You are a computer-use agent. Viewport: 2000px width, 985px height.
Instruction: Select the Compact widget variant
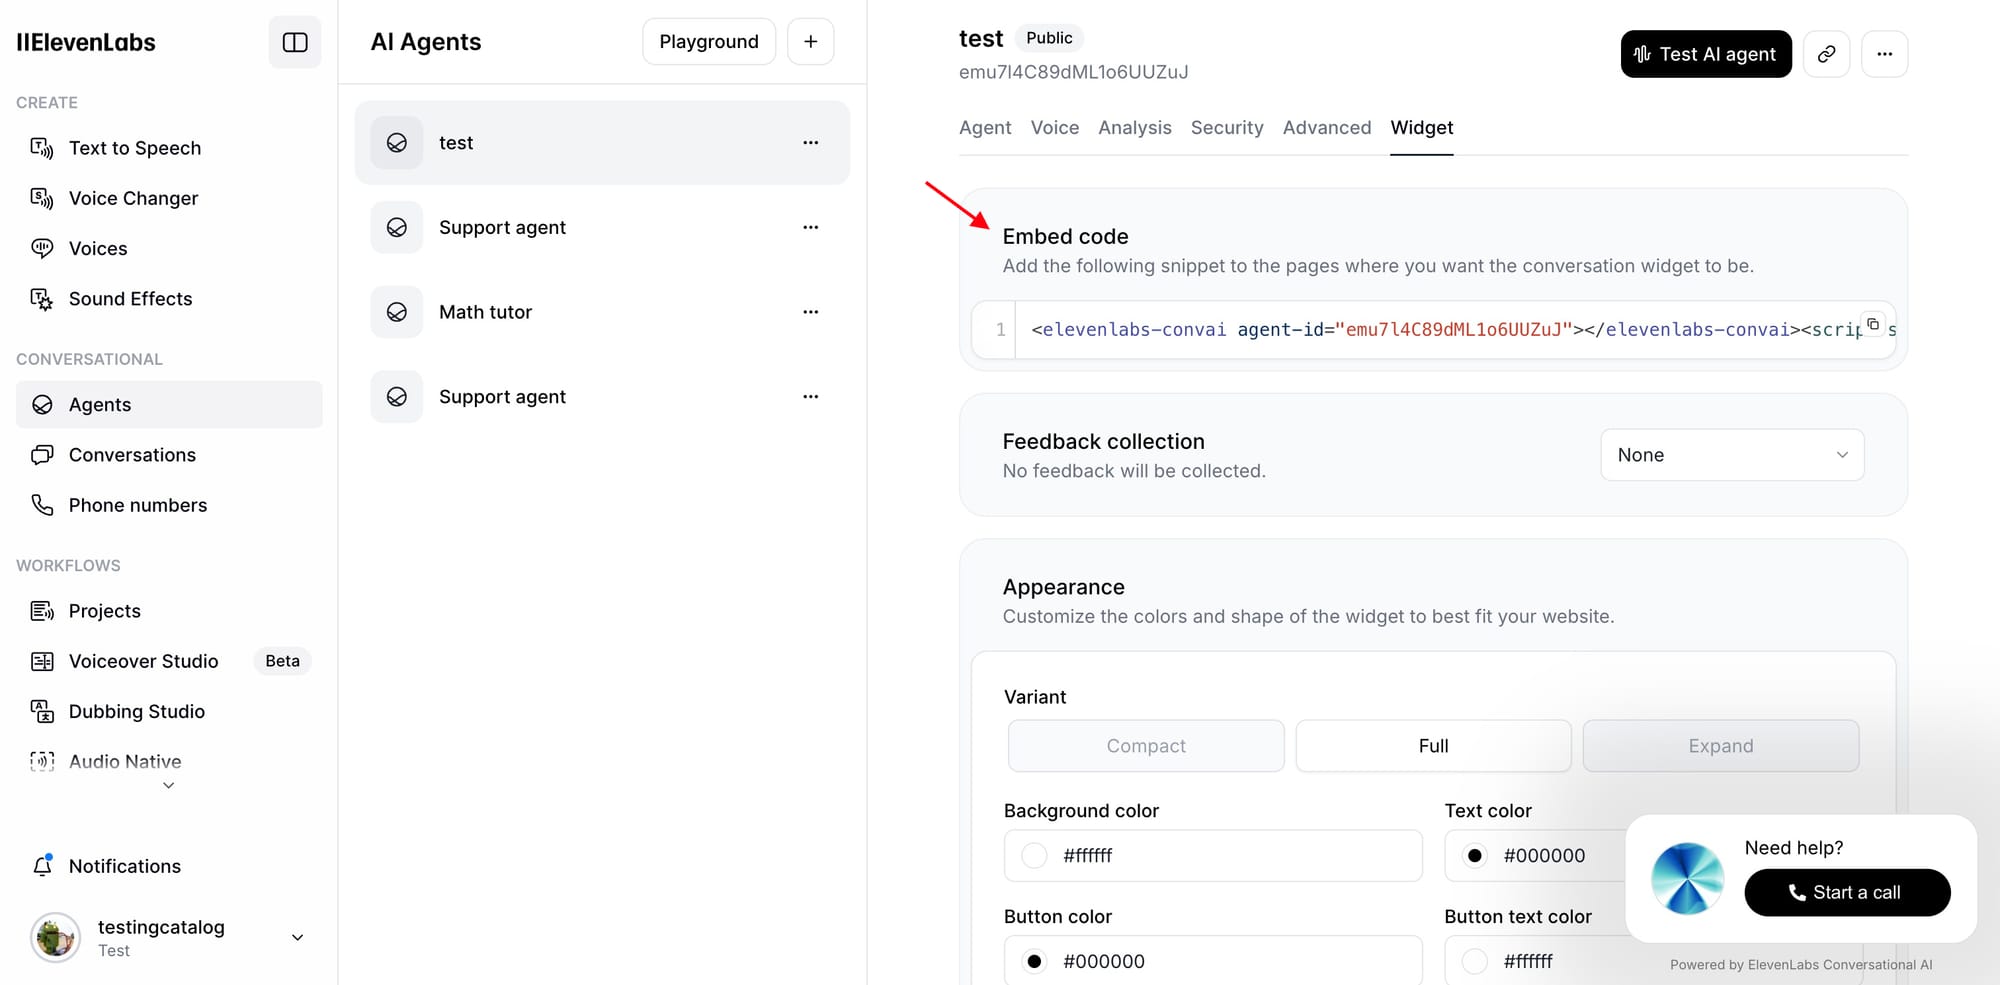coord(1146,746)
